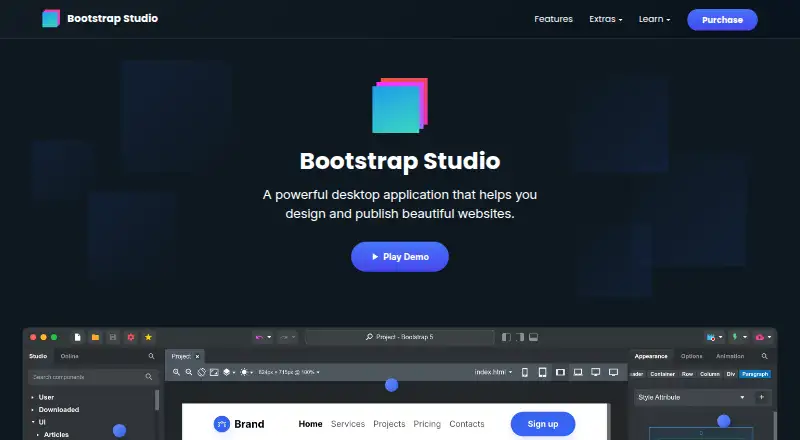This screenshot has height=440, width=800.
Task: Toggle the left panel visibility icon
Action: 506,337
